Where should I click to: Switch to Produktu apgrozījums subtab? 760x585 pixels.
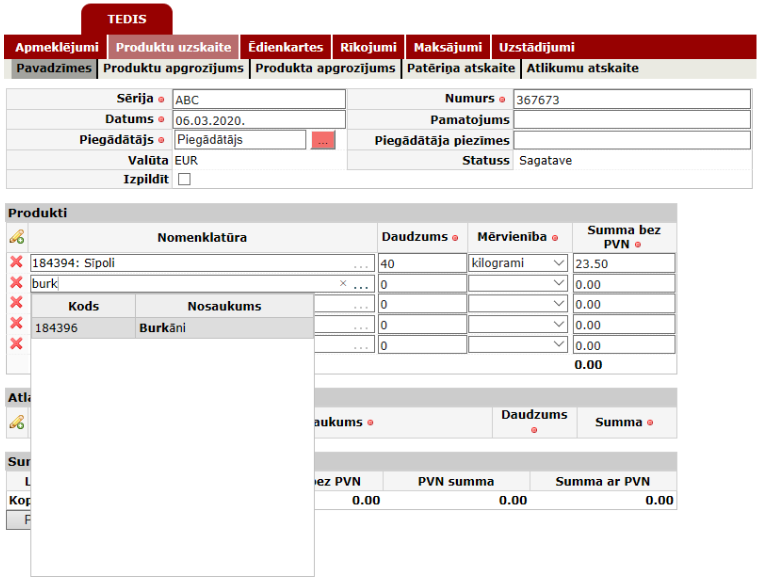point(174,68)
